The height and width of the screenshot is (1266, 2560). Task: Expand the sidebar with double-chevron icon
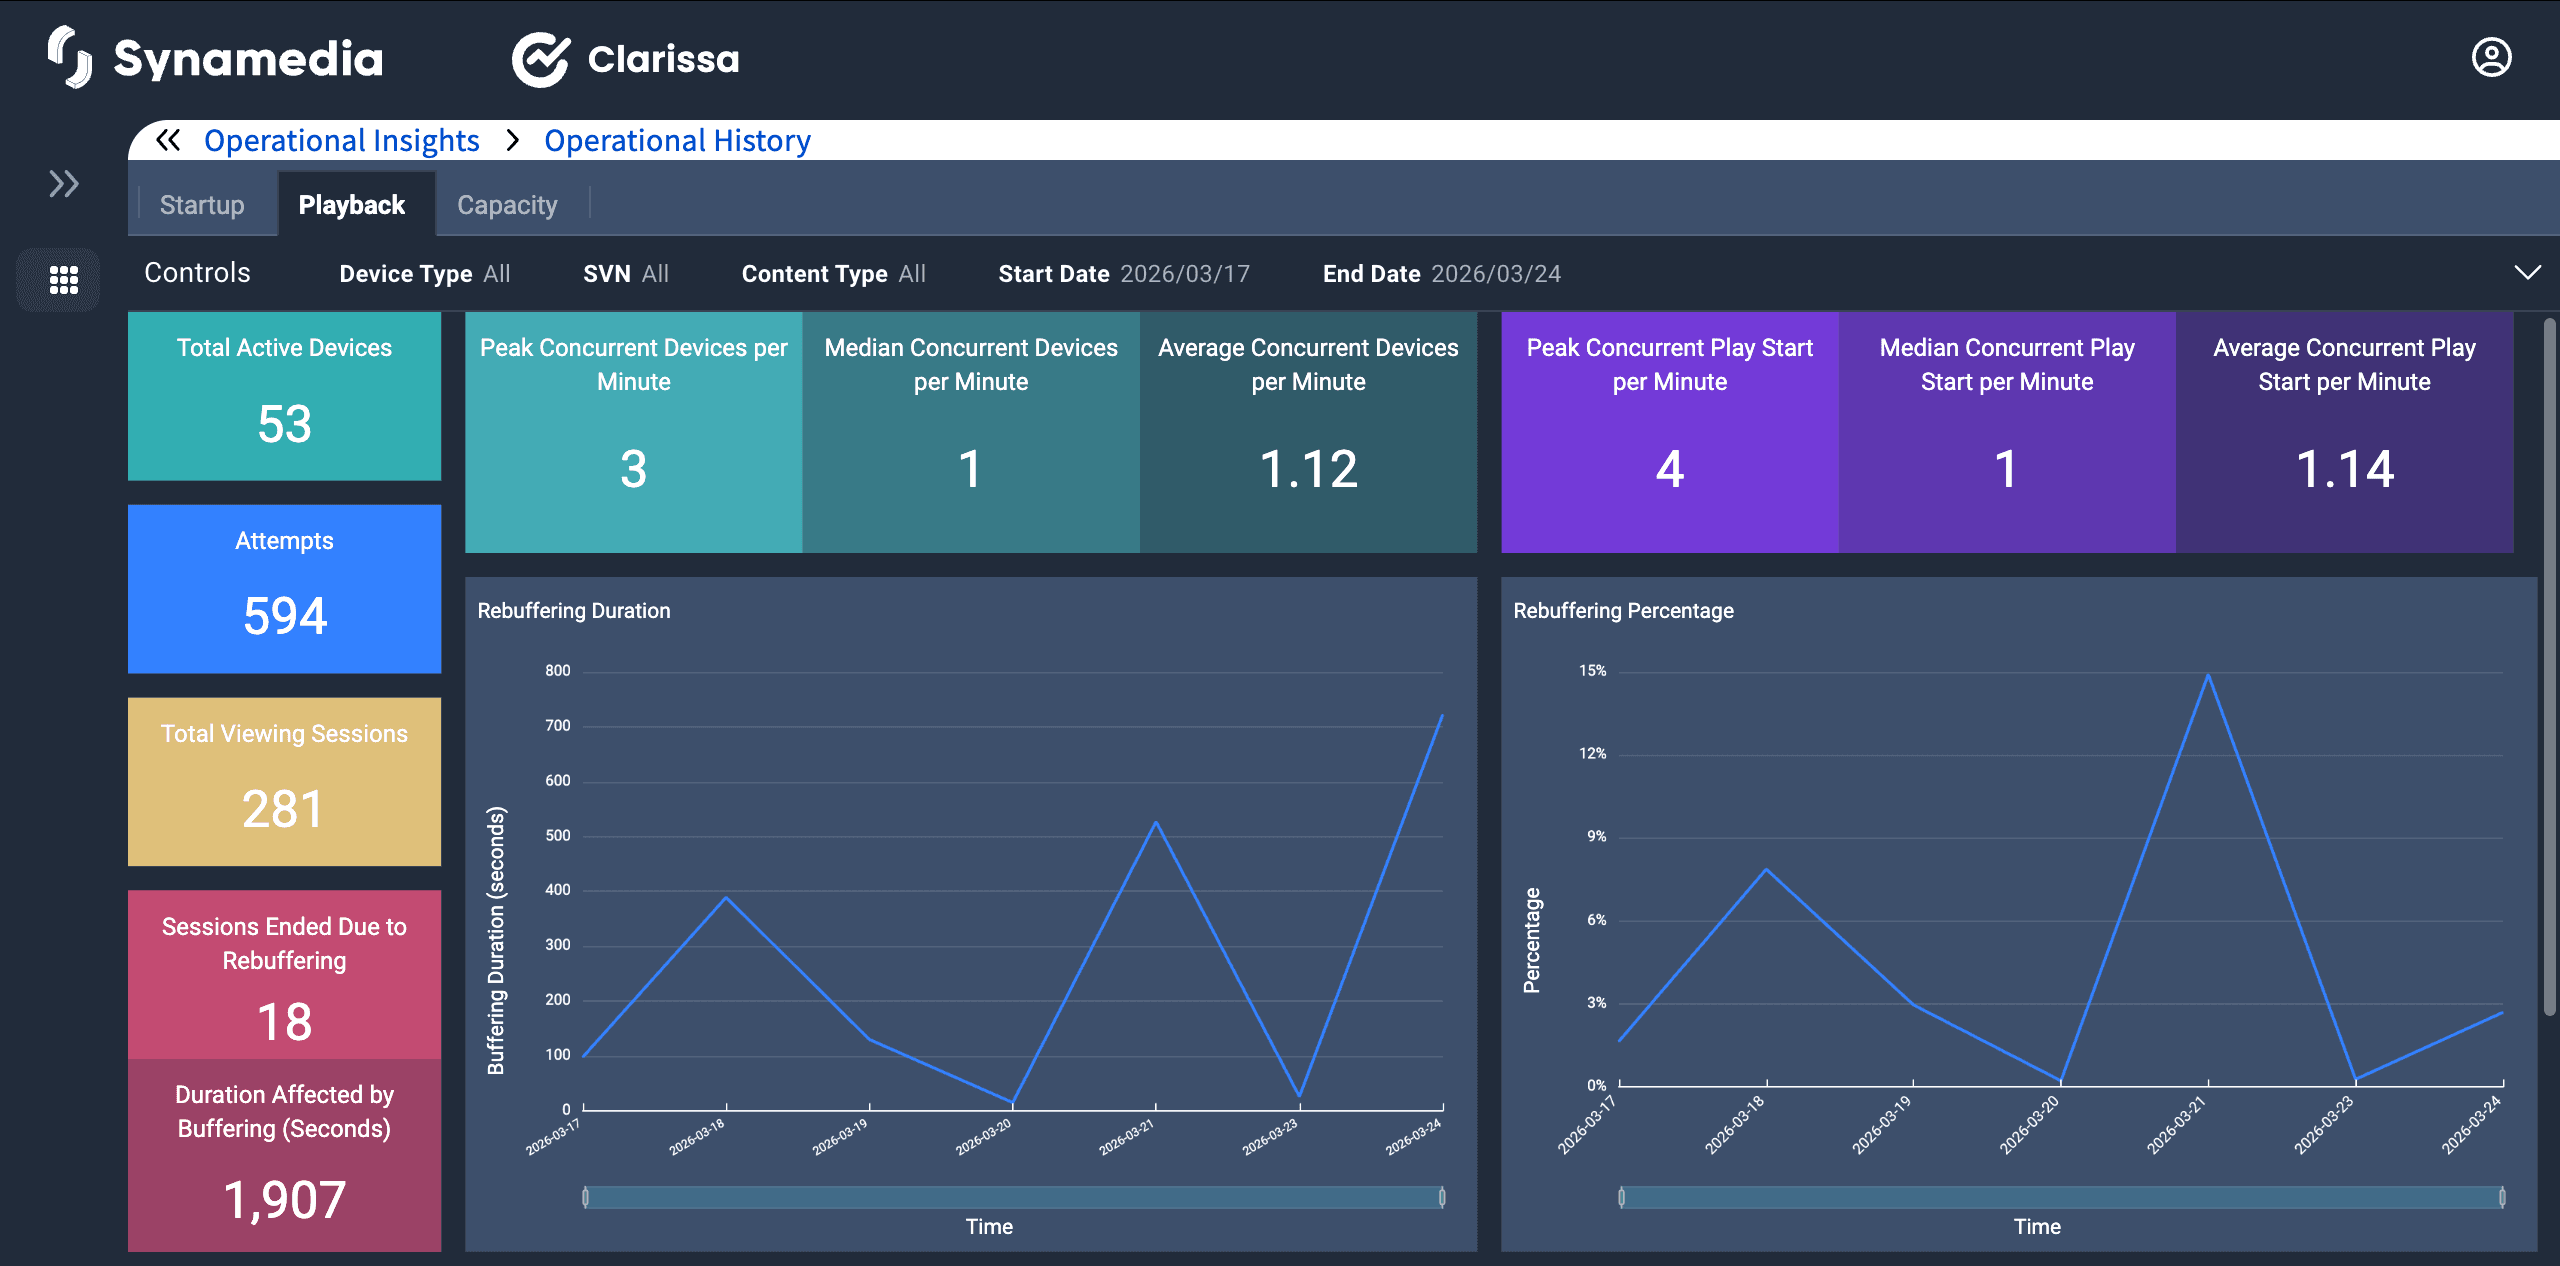click(63, 184)
